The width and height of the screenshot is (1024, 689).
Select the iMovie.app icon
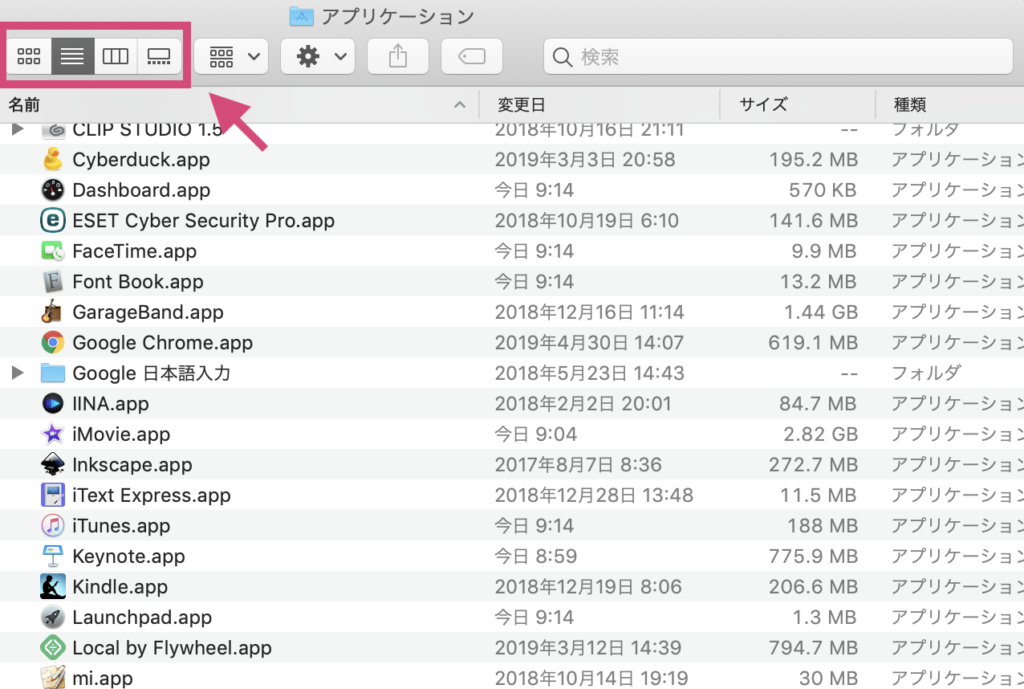pyautogui.click(x=53, y=434)
